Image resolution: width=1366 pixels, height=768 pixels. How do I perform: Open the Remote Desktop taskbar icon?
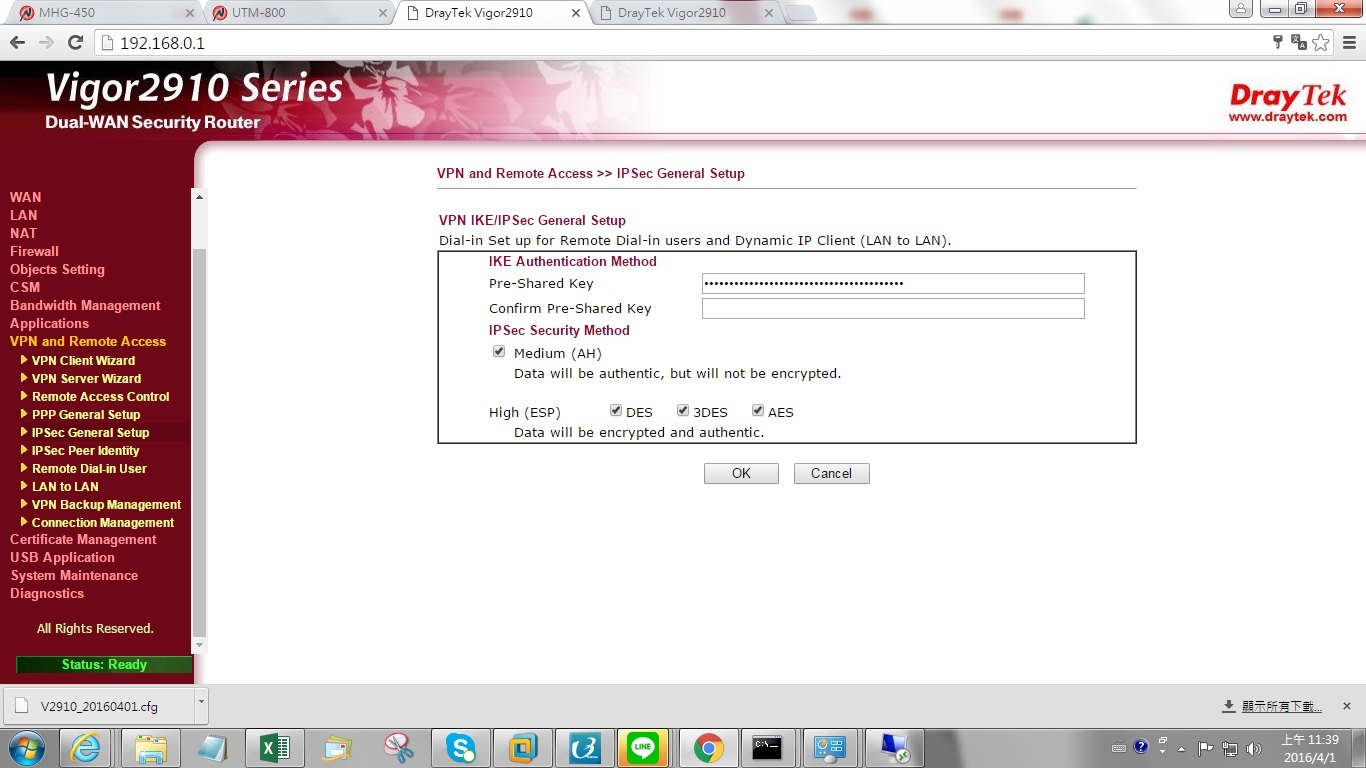(894, 748)
